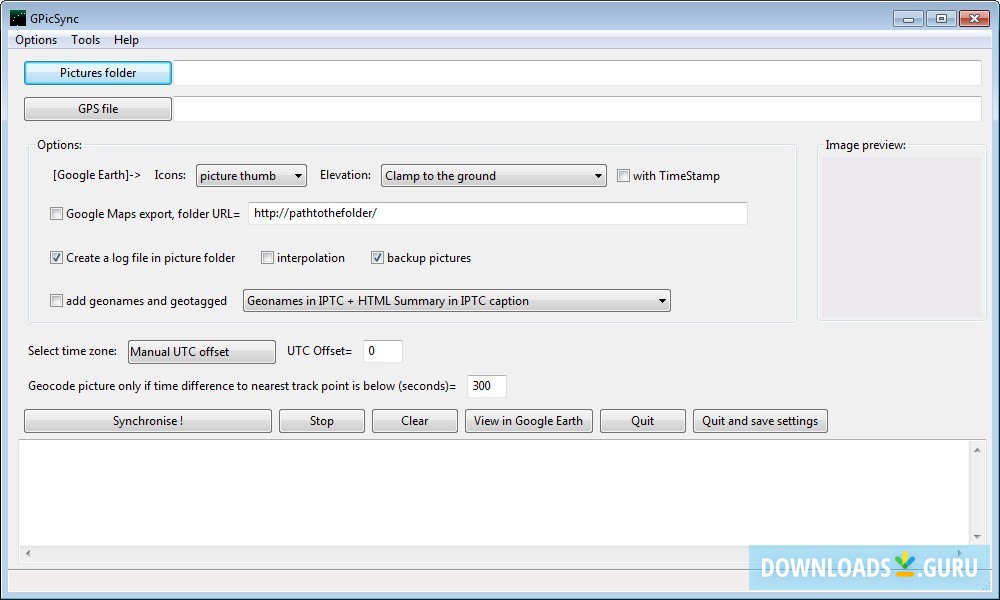
Task: Click the Image preview area
Action: pos(902,237)
